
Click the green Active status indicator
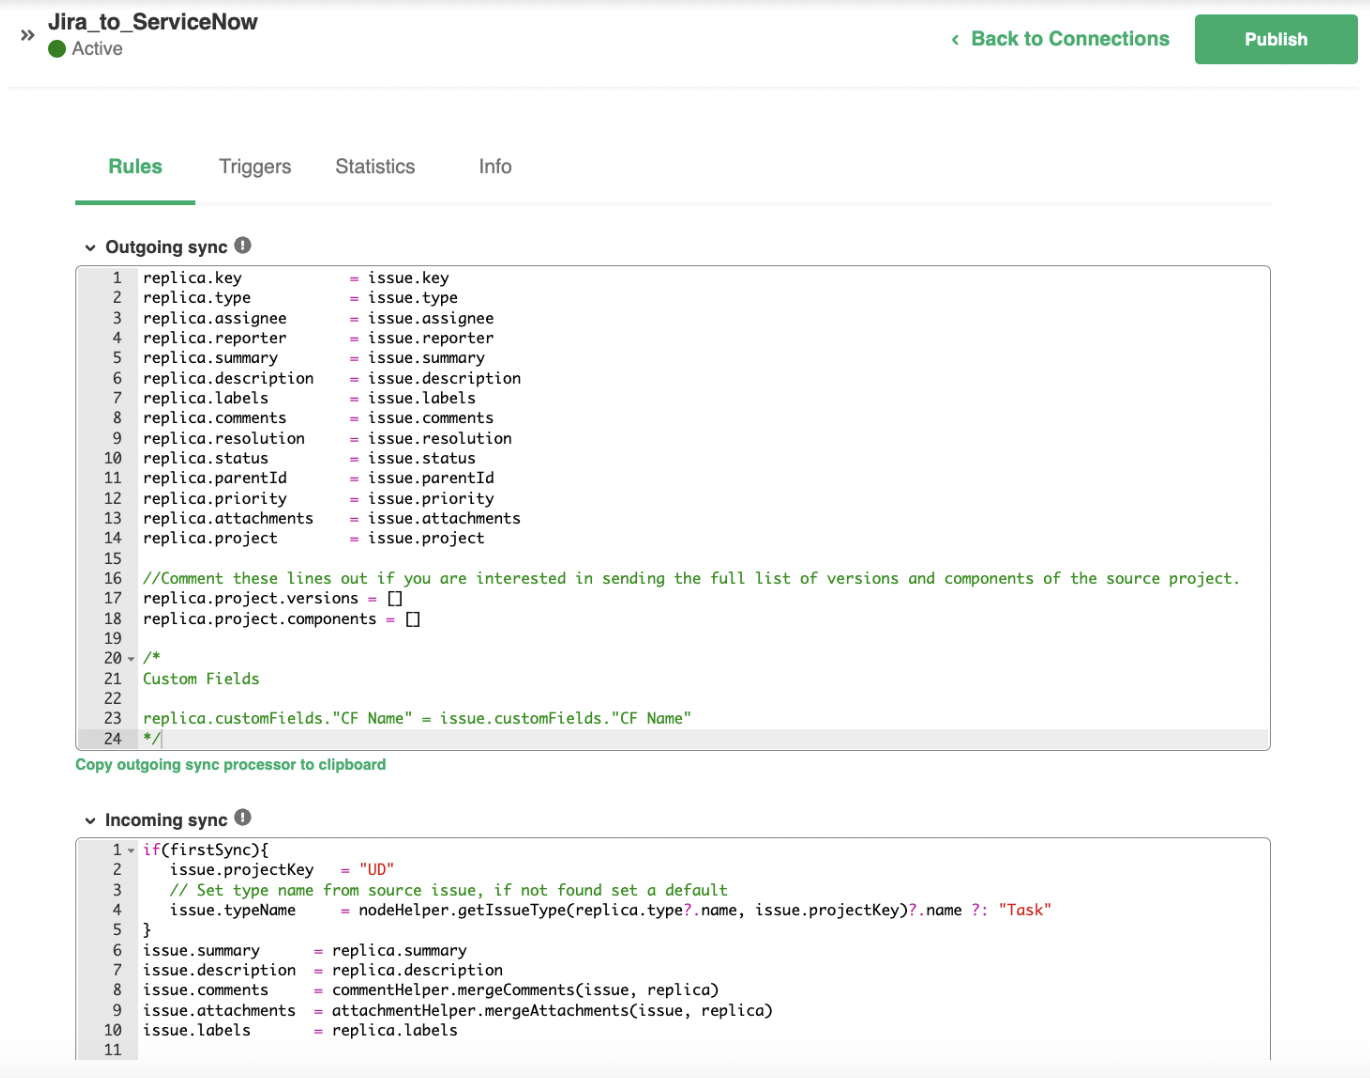click(57, 49)
